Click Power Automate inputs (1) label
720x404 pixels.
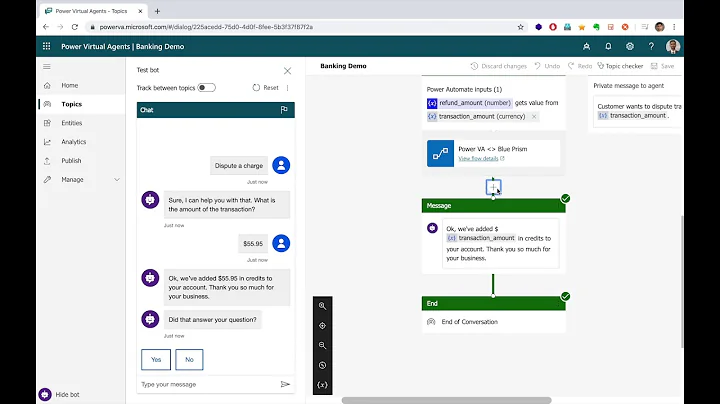pos(464,90)
